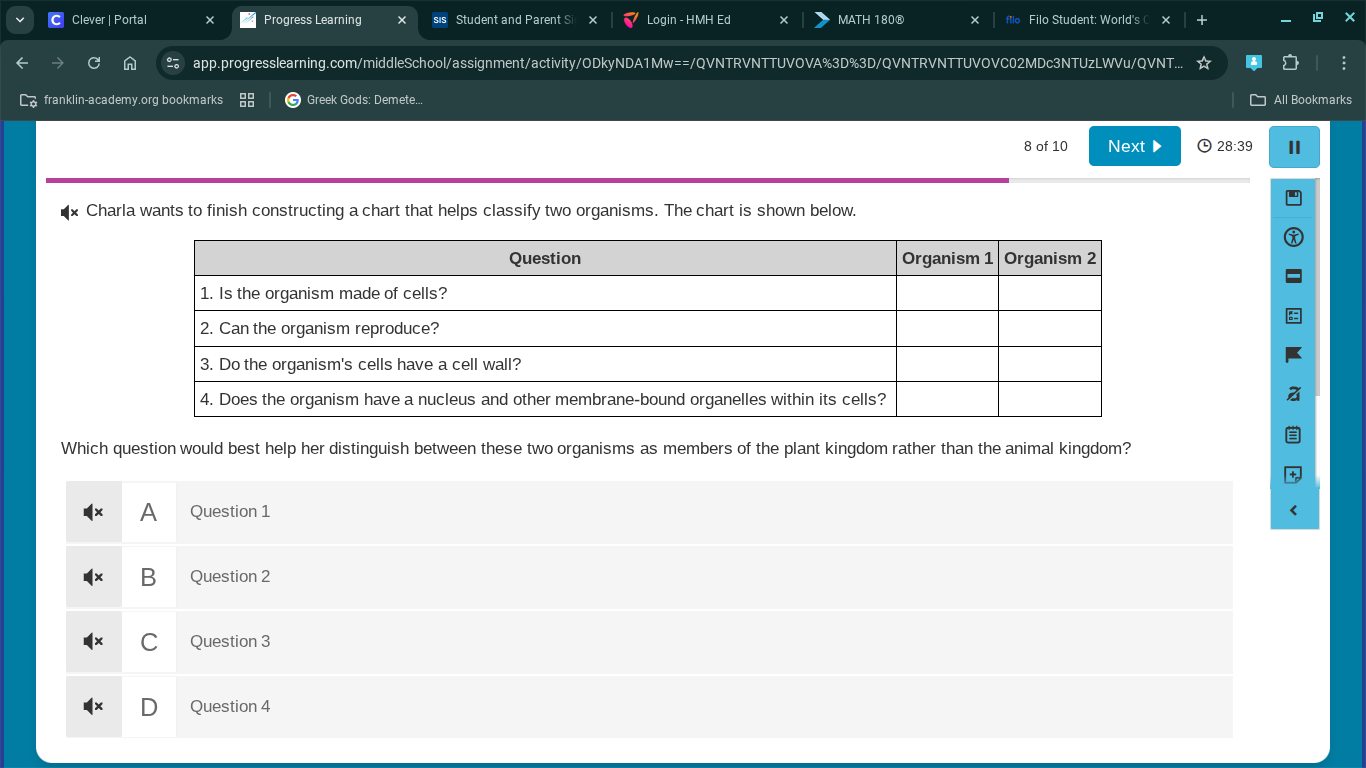
Task: Select answer choice B, Question 2
Action: point(648,576)
